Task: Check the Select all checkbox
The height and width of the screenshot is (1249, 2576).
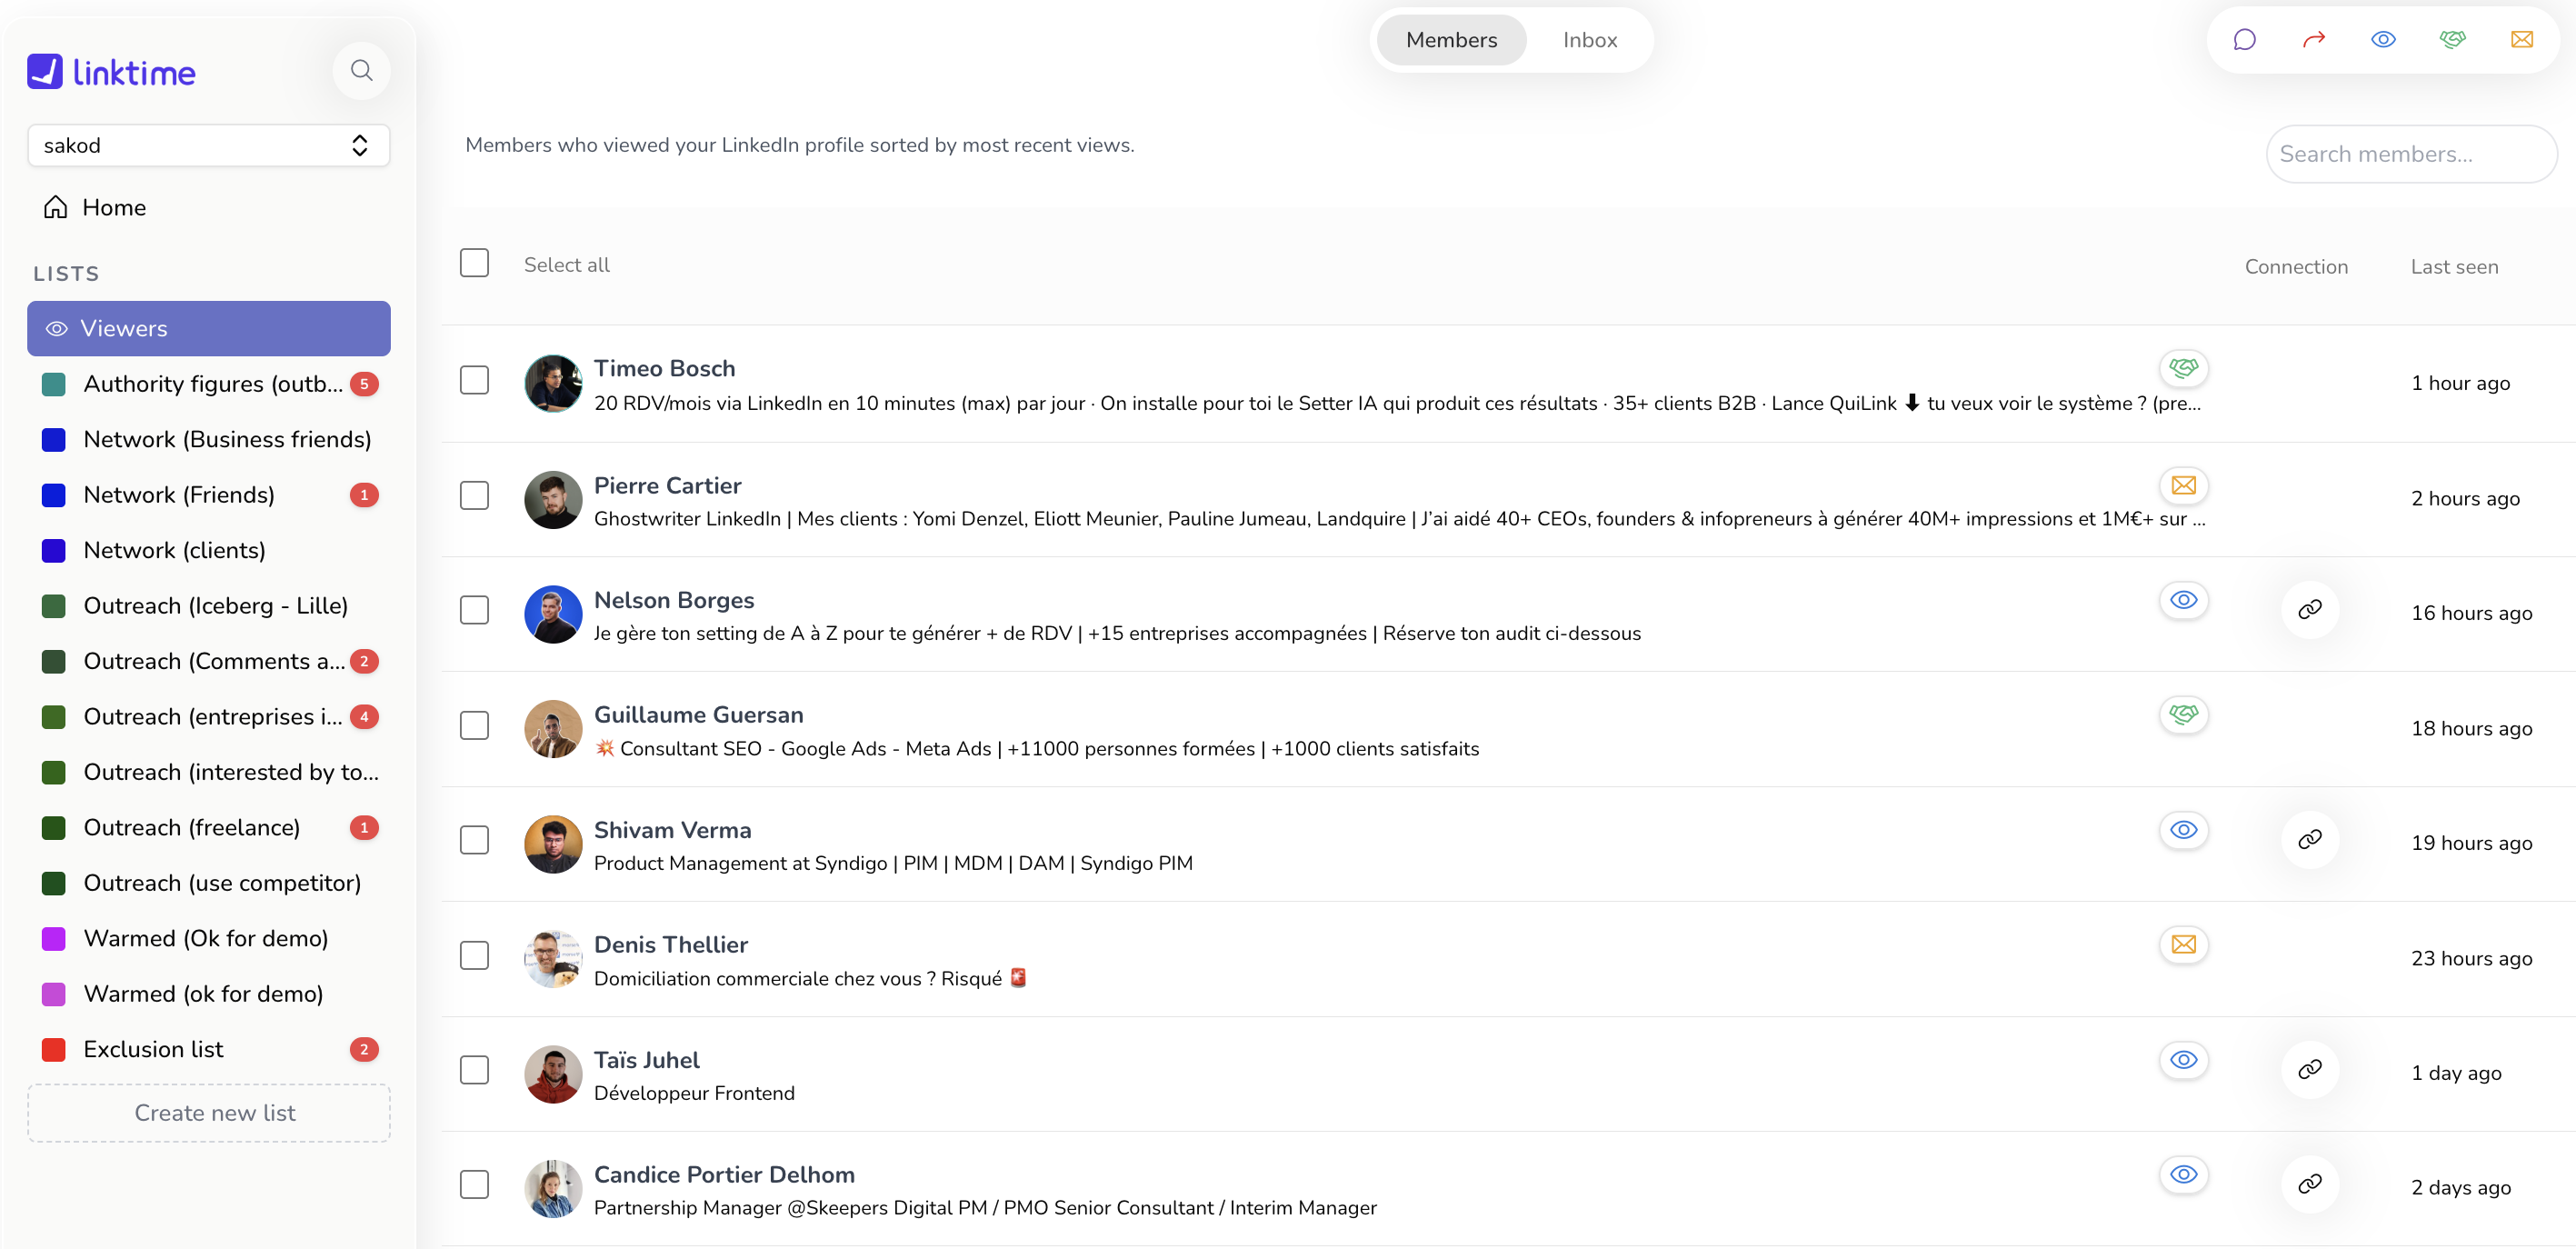Action: [474, 263]
